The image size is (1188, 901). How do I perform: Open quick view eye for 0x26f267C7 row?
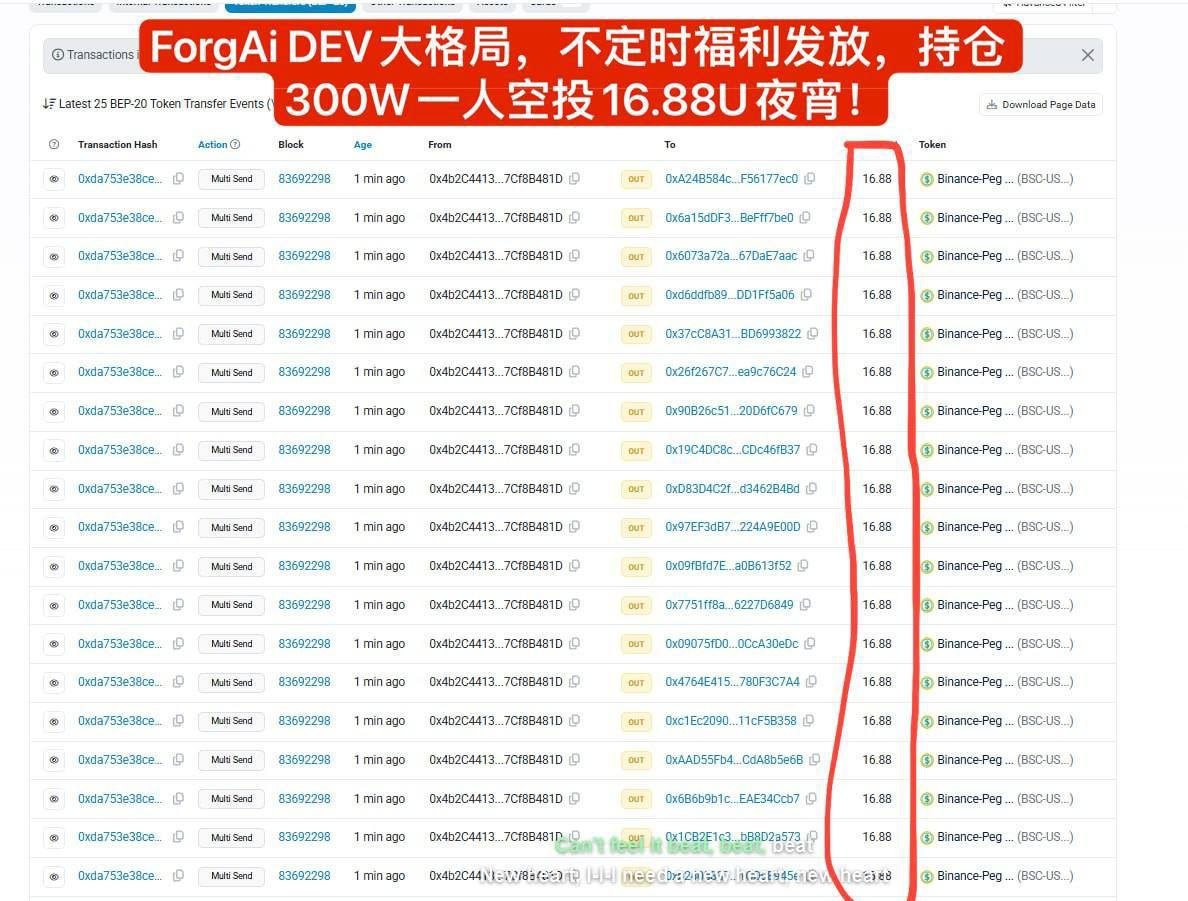(x=54, y=373)
